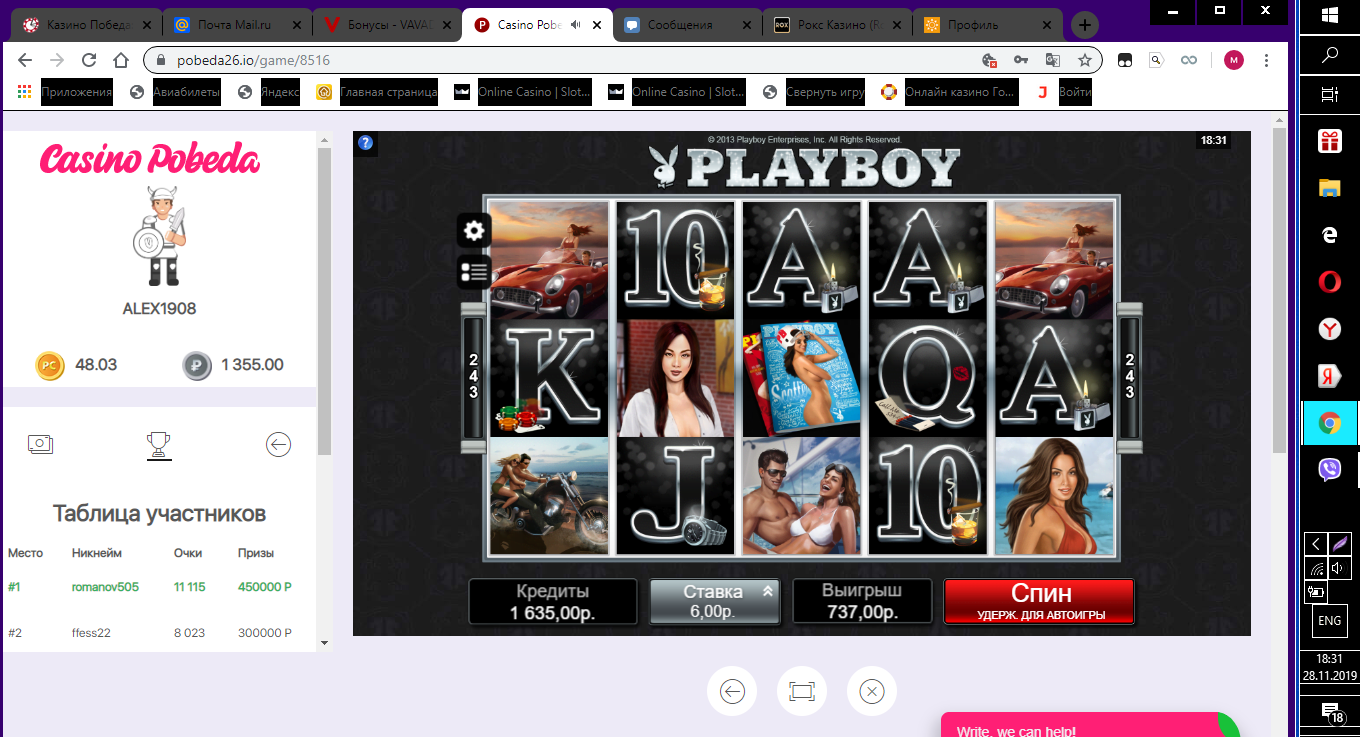Screen dimensions: 1360x737
Task: Open Yandex Browser from the taskbar
Action: pos(1329,329)
